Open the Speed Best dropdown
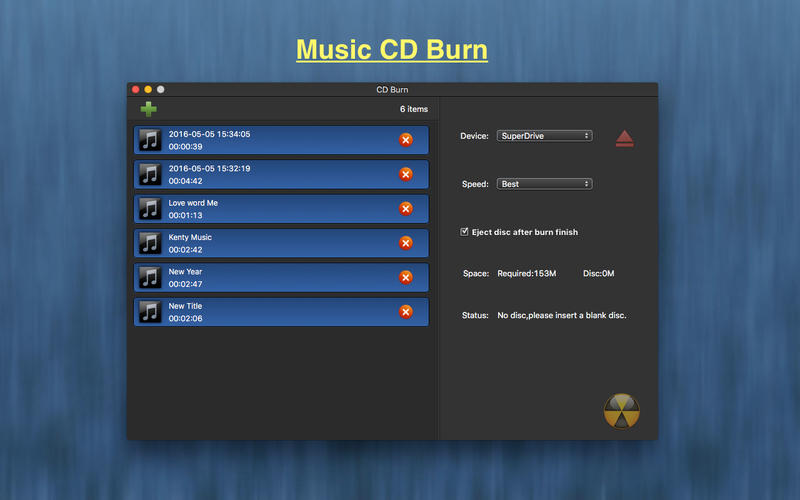This screenshot has height=500, width=800. click(544, 184)
